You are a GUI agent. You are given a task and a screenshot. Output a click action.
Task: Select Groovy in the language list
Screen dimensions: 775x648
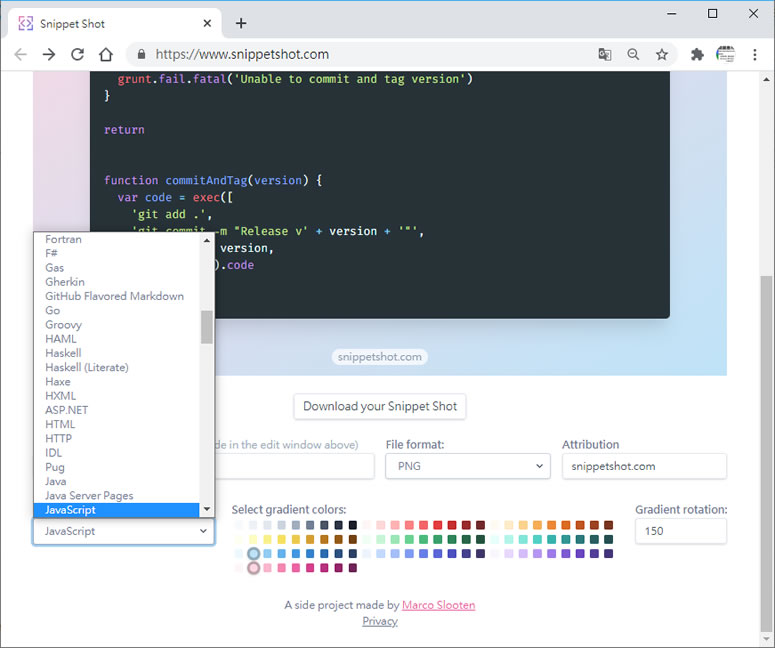(116, 325)
